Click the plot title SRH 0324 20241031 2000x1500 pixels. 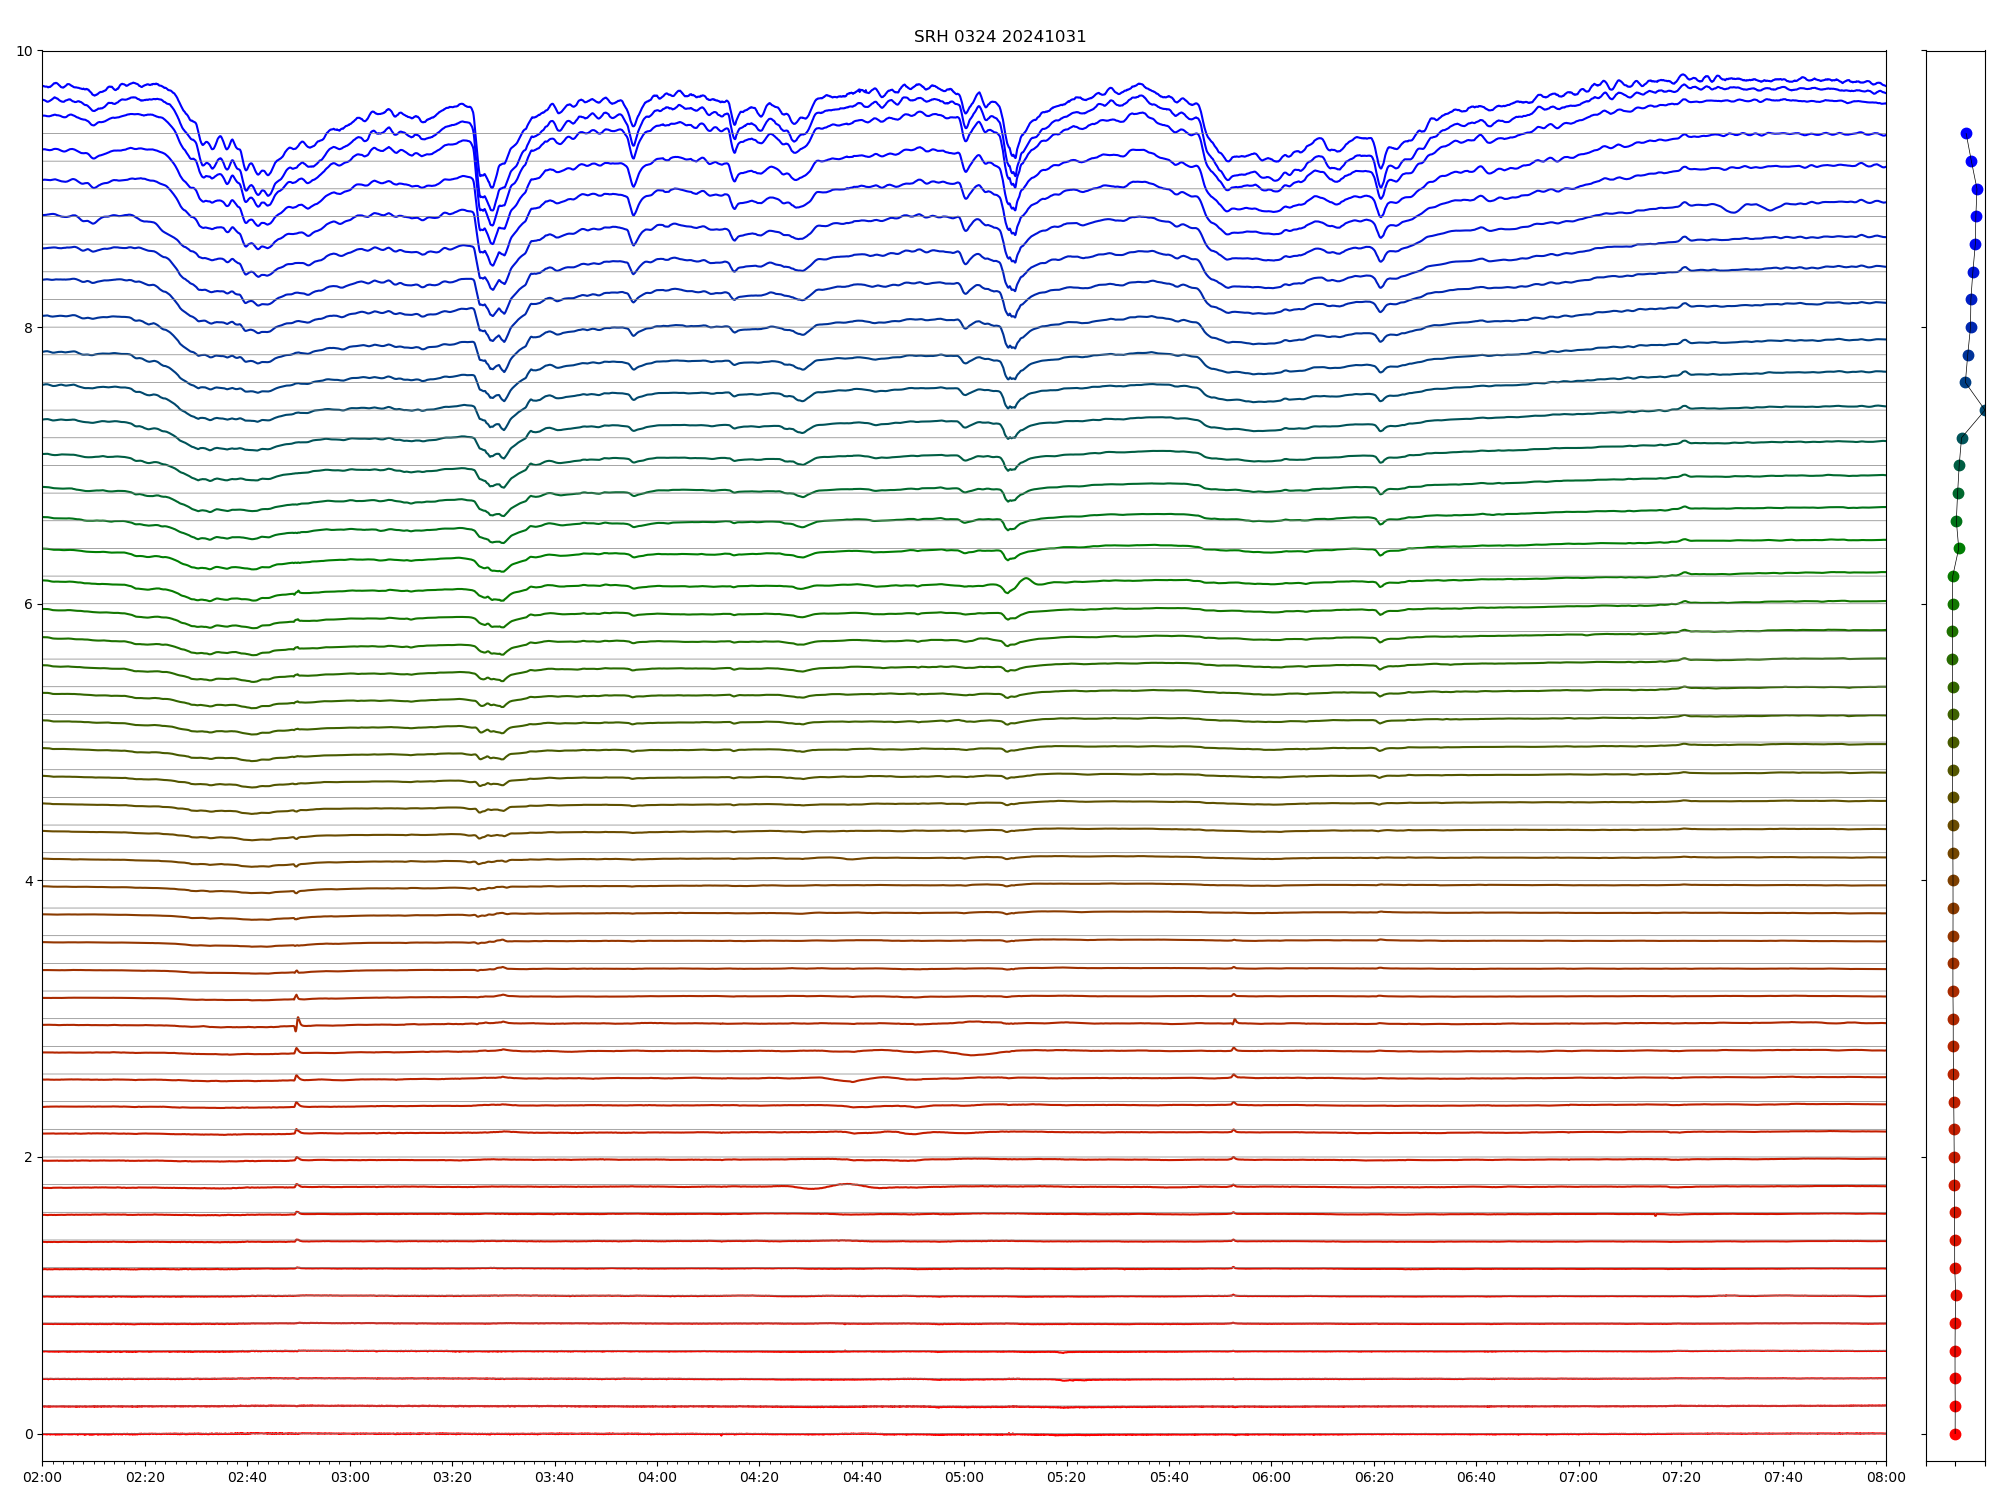point(999,37)
